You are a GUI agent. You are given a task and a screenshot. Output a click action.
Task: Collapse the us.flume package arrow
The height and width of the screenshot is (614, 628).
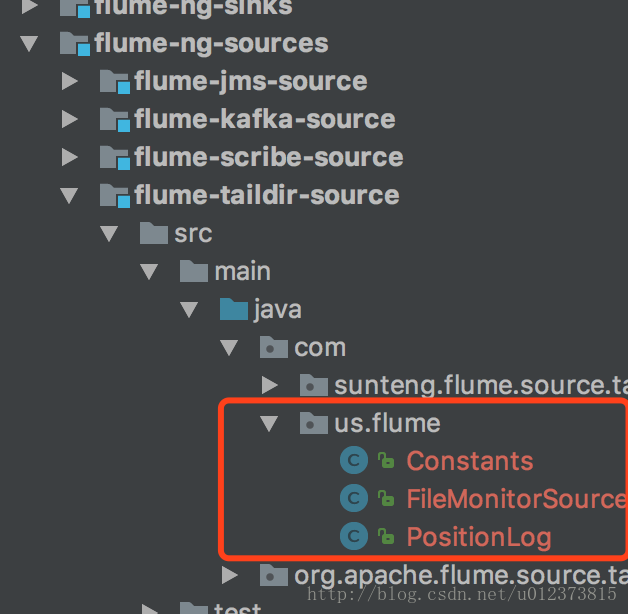(269, 423)
